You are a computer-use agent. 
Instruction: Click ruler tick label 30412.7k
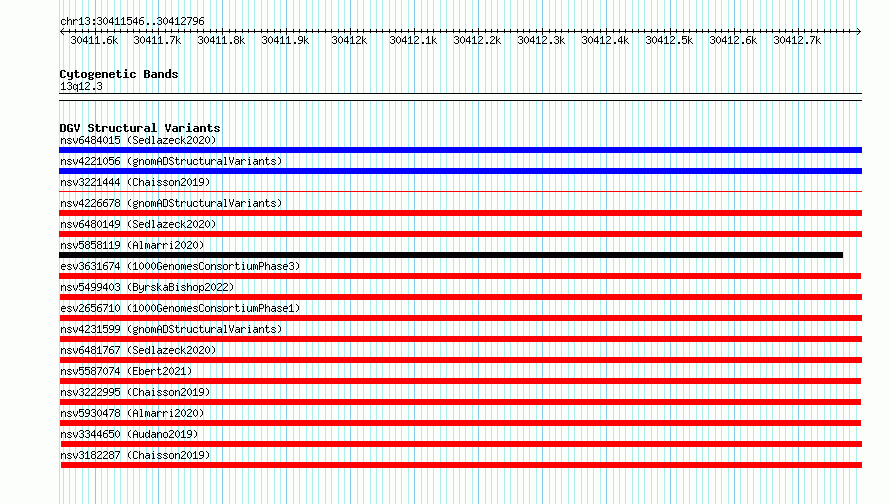(x=797, y=40)
